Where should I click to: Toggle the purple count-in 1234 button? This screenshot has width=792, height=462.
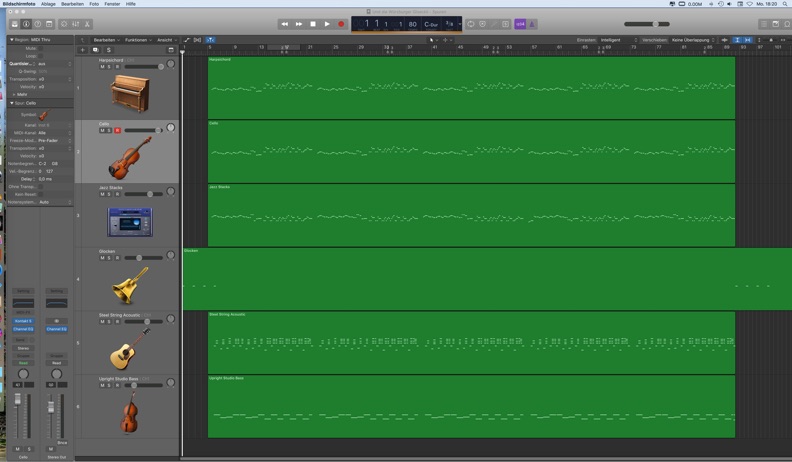520,24
